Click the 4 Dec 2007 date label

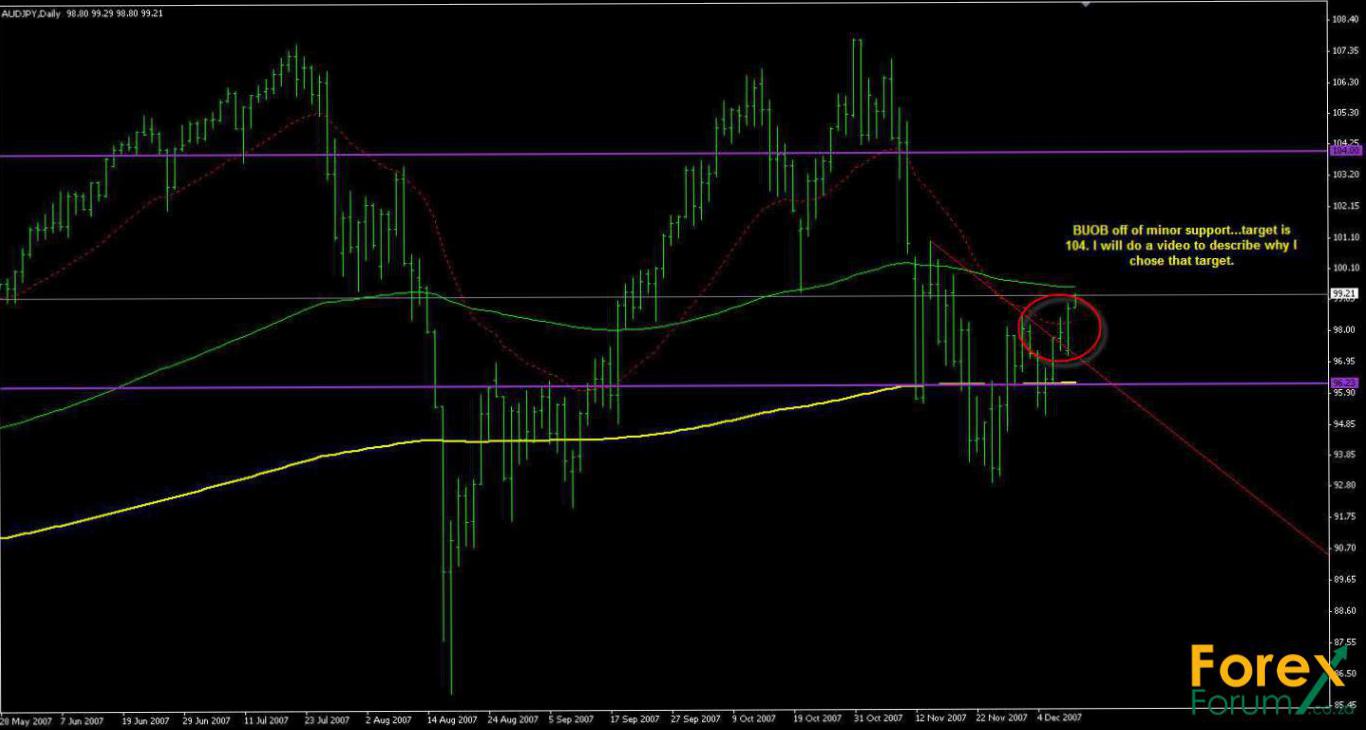point(1059,718)
